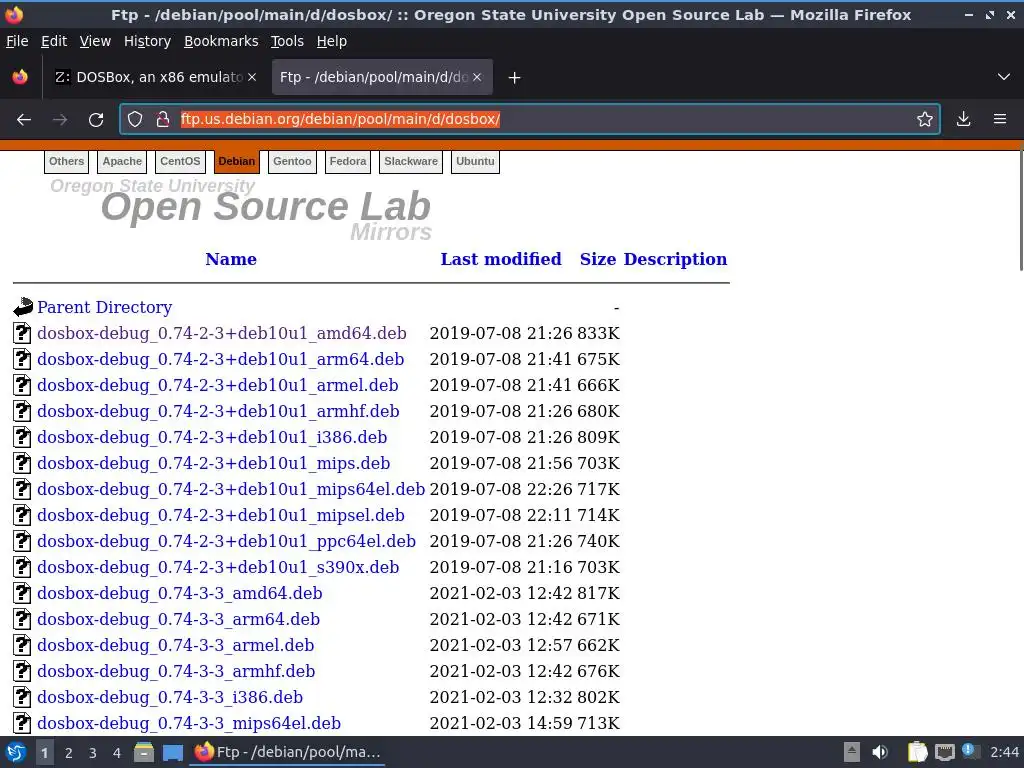Open the Firefox downloads panel
This screenshot has height=768, width=1024.
(x=963, y=120)
